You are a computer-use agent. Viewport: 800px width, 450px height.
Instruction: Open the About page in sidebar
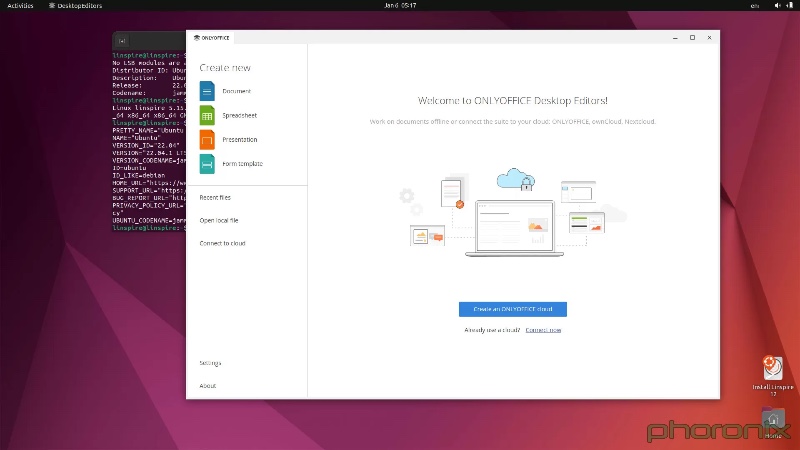coord(207,386)
